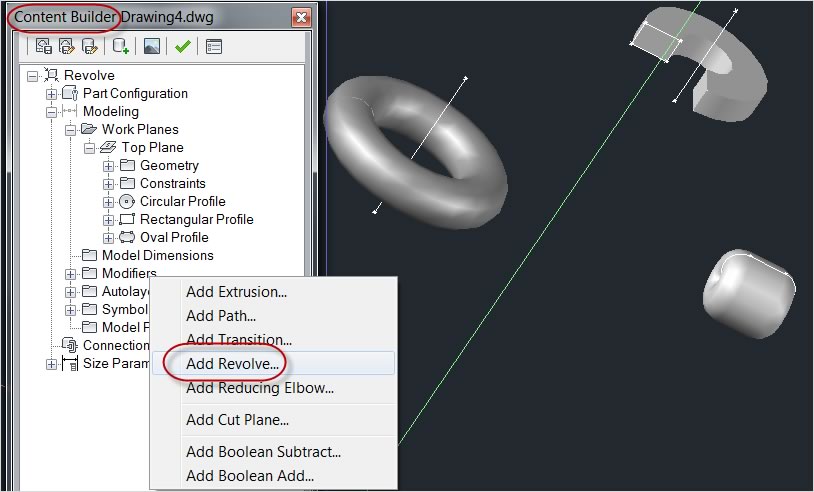Expand the Geometry folder

click(109, 165)
